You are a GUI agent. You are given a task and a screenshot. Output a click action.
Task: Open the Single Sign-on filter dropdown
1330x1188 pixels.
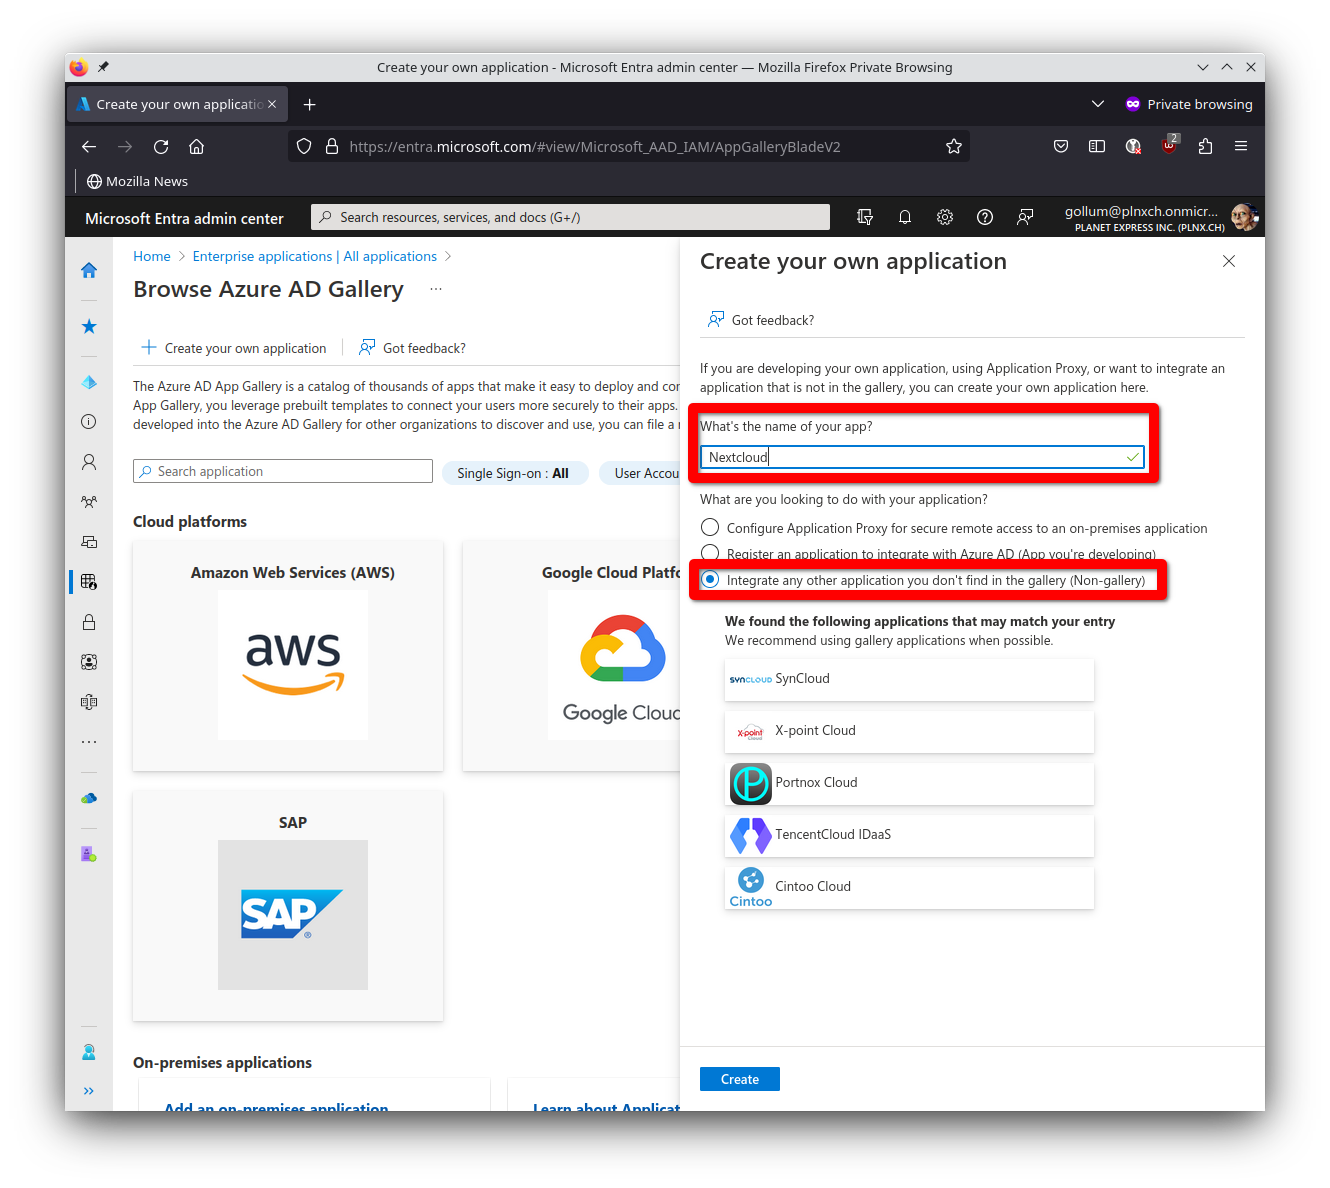pos(515,472)
